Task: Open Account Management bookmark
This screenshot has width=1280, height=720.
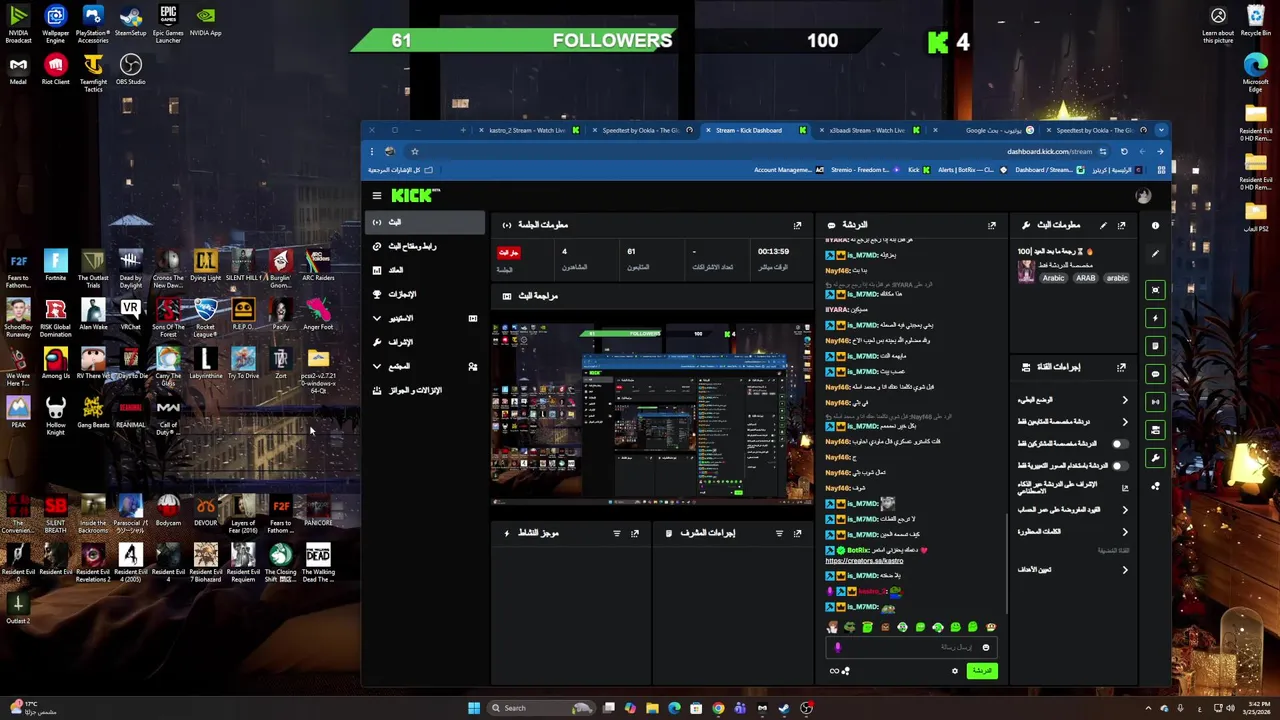Action: click(788, 170)
